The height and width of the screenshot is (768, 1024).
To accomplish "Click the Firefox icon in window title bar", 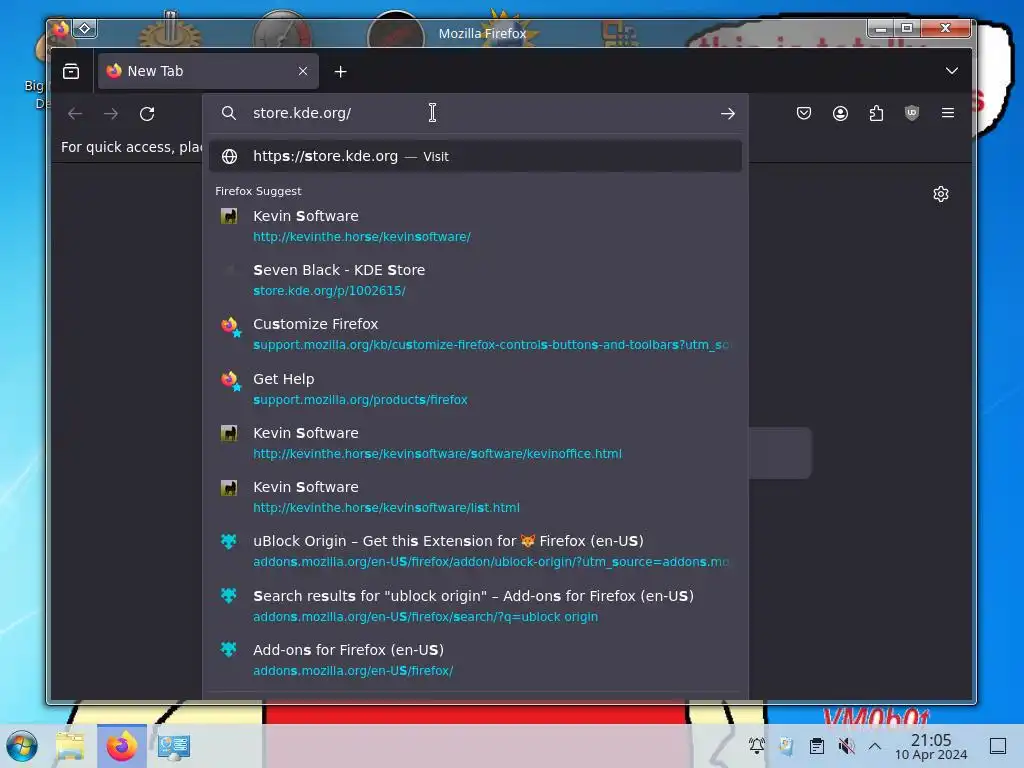I will (61, 29).
